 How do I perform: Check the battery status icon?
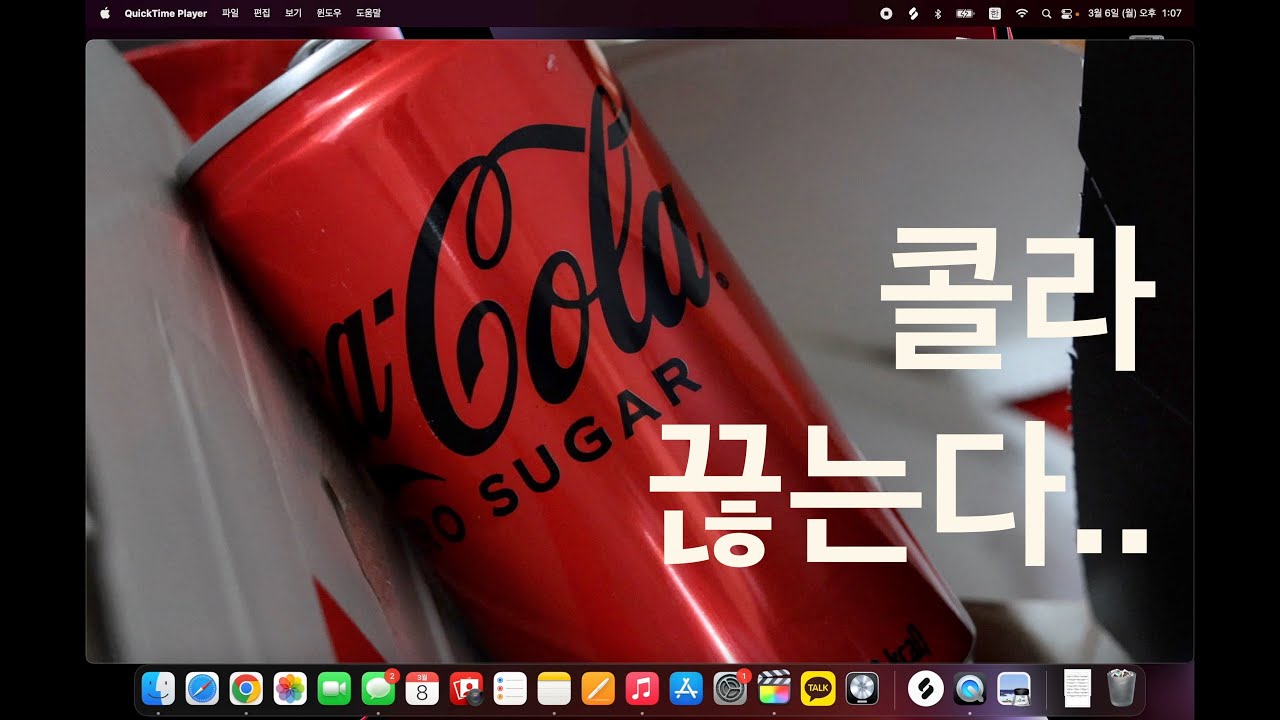(965, 14)
